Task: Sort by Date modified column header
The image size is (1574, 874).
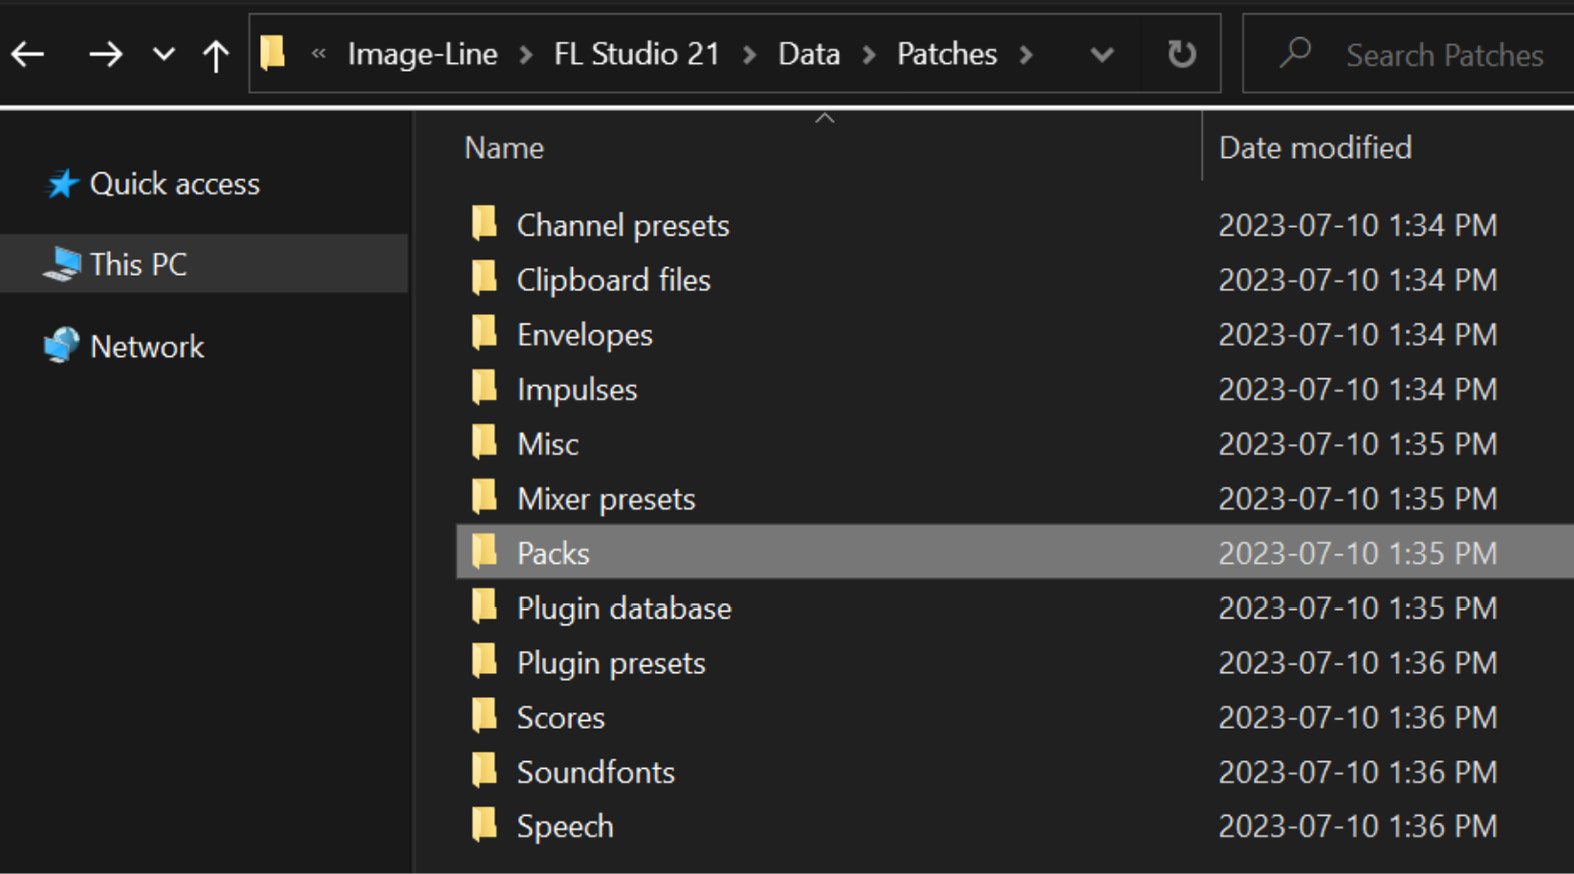Action: pyautogui.click(x=1315, y=148)
